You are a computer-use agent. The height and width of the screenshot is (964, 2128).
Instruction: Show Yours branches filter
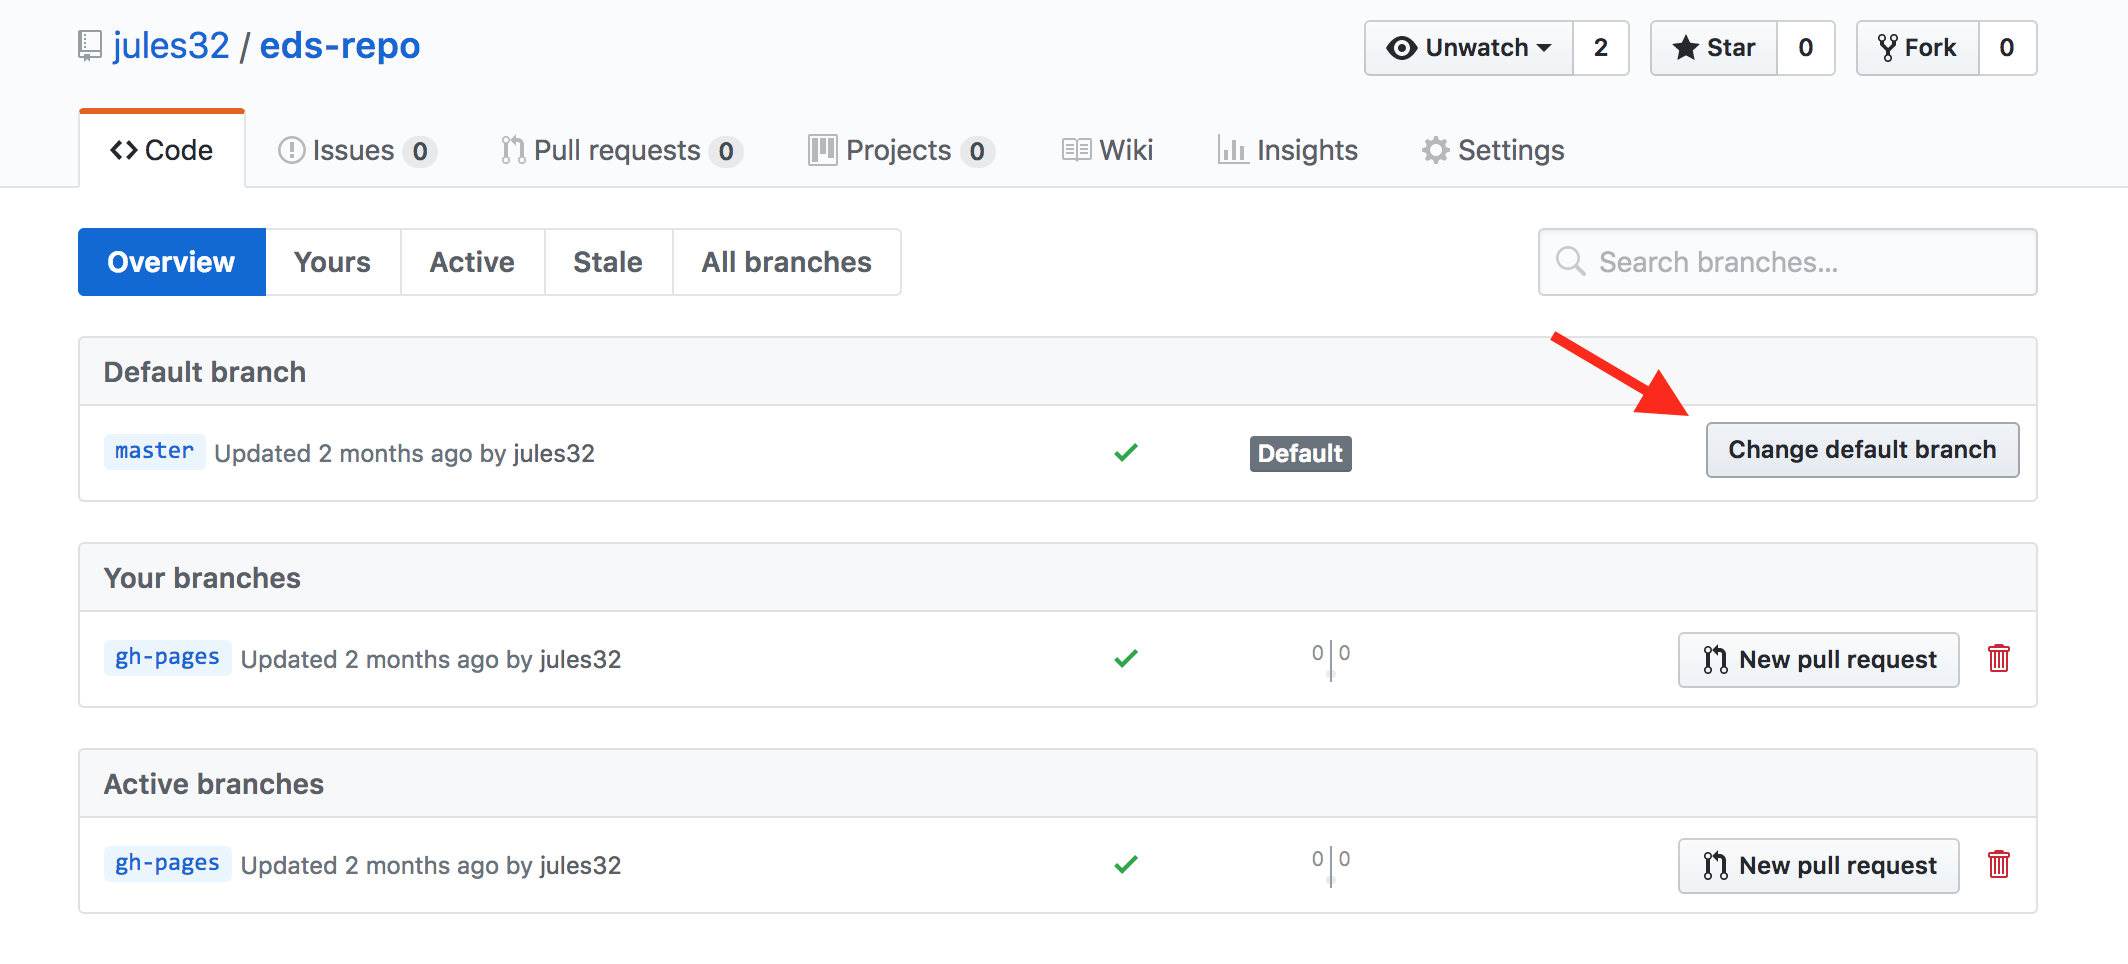333,262
